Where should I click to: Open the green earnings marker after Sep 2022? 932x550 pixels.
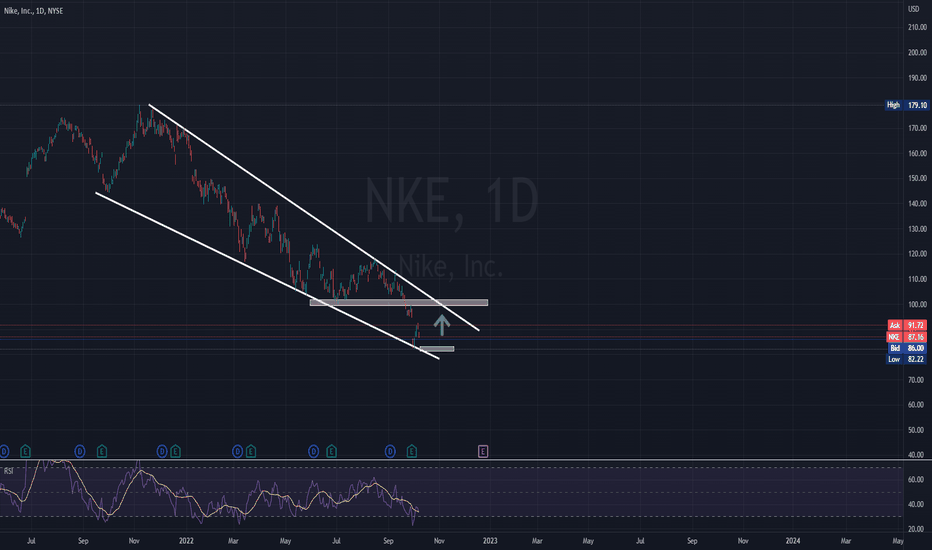(411, 451)
